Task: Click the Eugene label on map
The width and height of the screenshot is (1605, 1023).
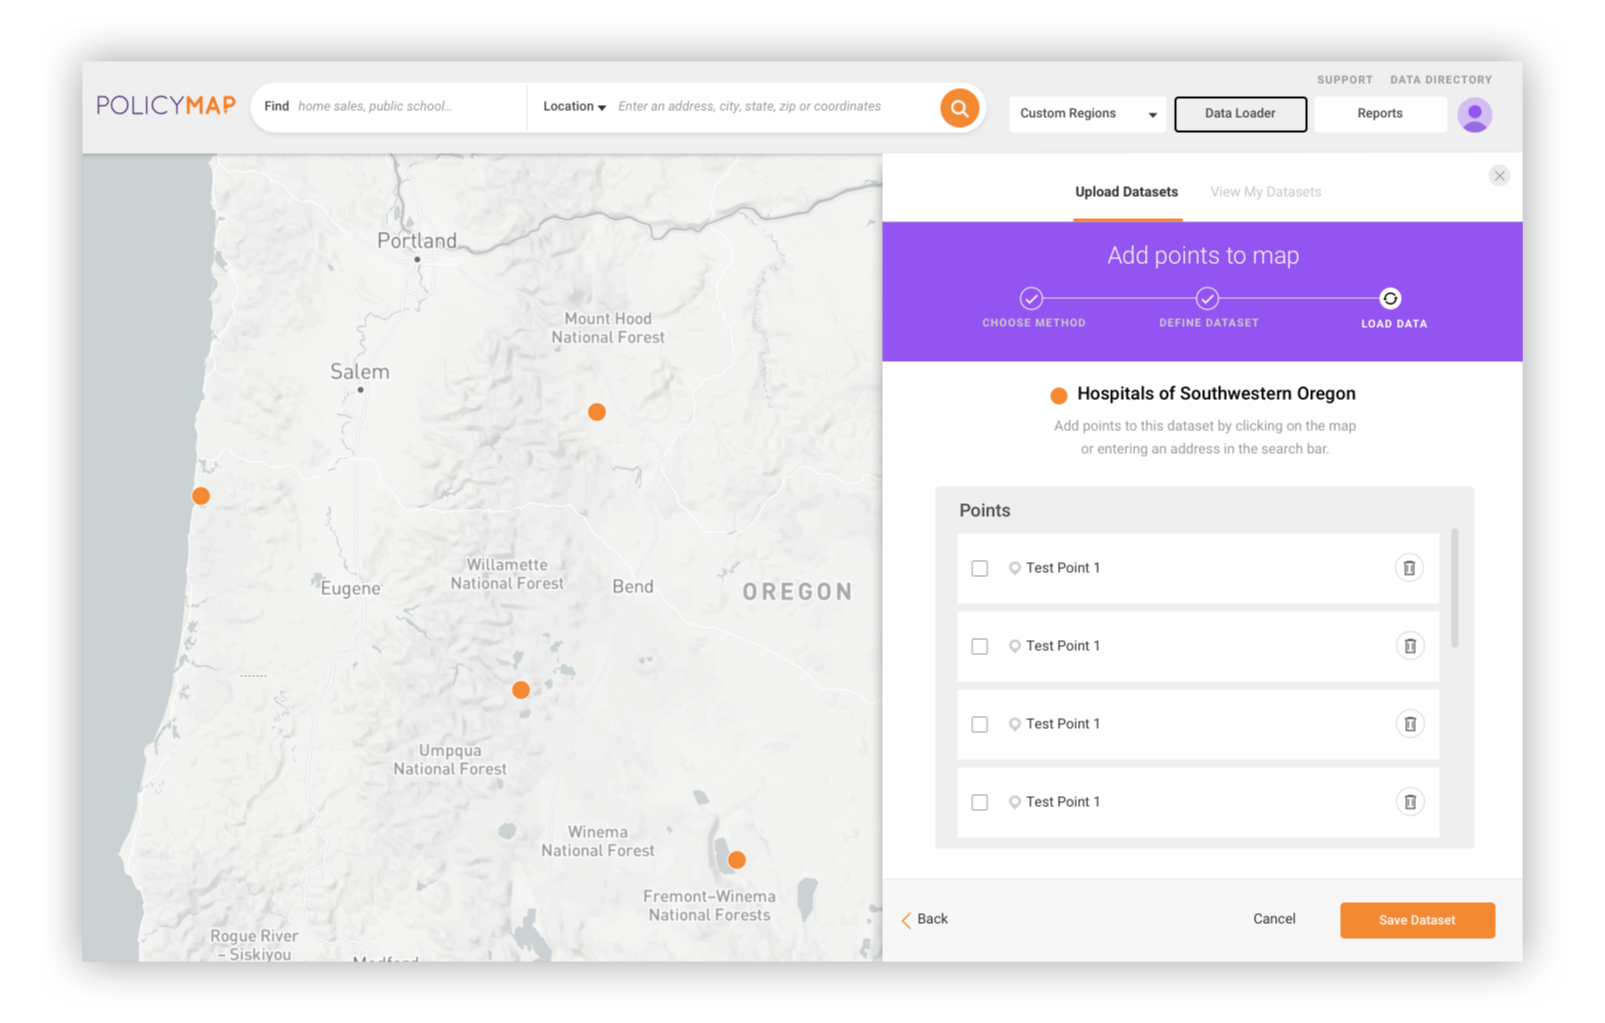Action: tap(350, 589)
